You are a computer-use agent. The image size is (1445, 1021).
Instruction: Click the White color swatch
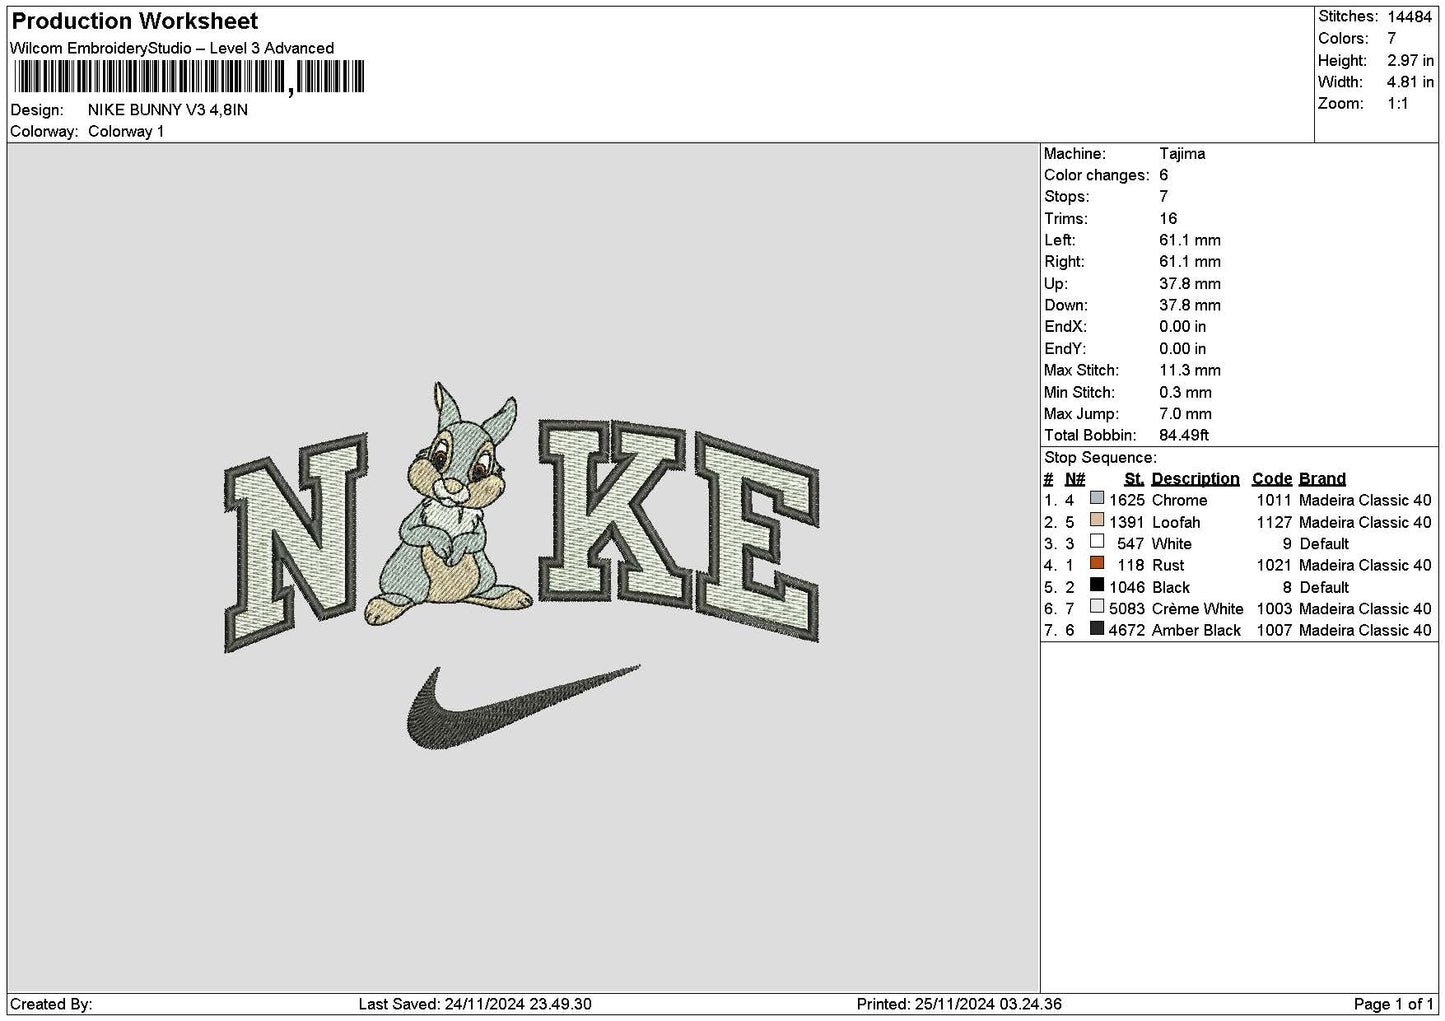click(x=1097, y=542)
